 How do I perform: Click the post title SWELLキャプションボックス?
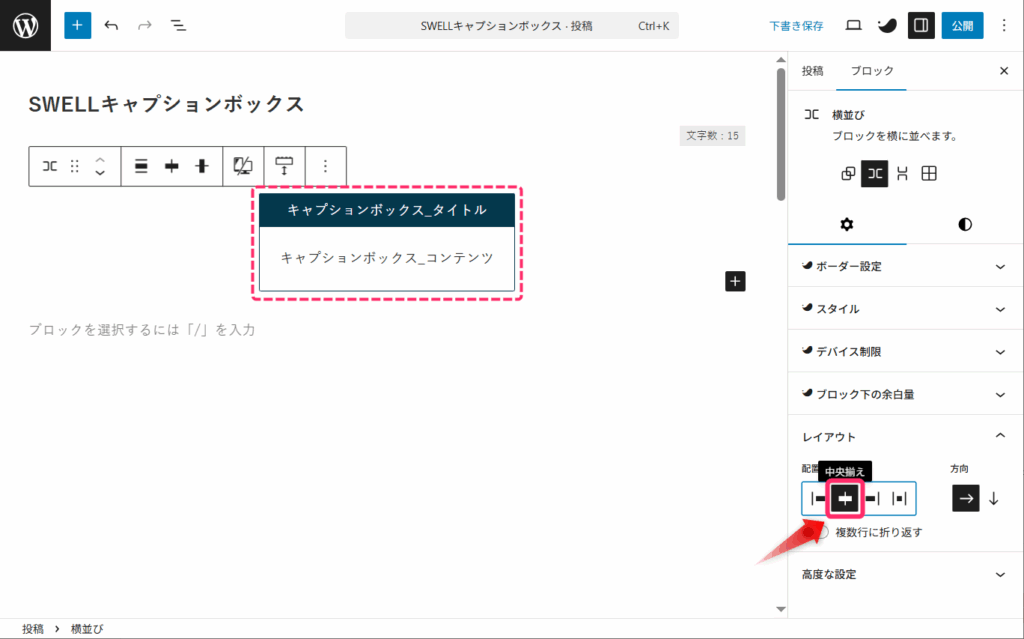coord(166,104)
